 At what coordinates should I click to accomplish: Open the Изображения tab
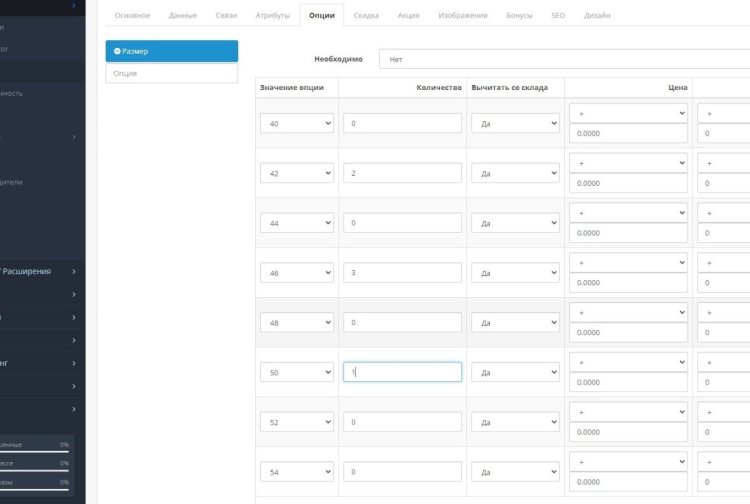tap(463, 16)
